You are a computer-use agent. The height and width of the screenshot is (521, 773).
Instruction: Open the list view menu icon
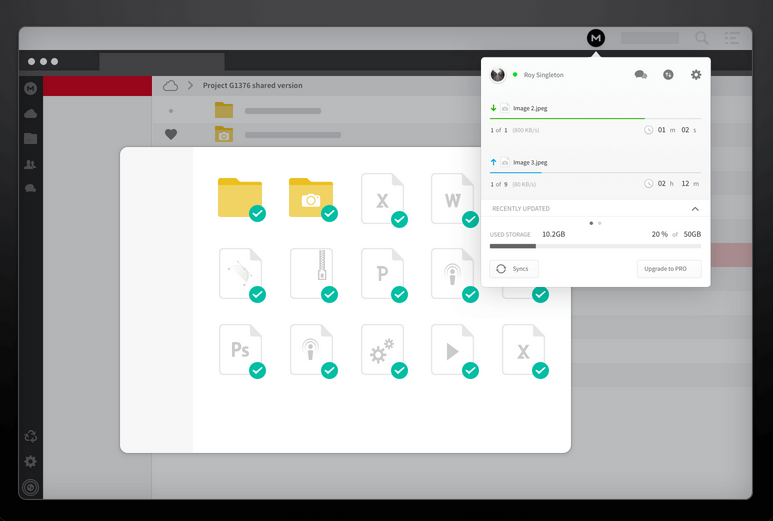point(732,38)
